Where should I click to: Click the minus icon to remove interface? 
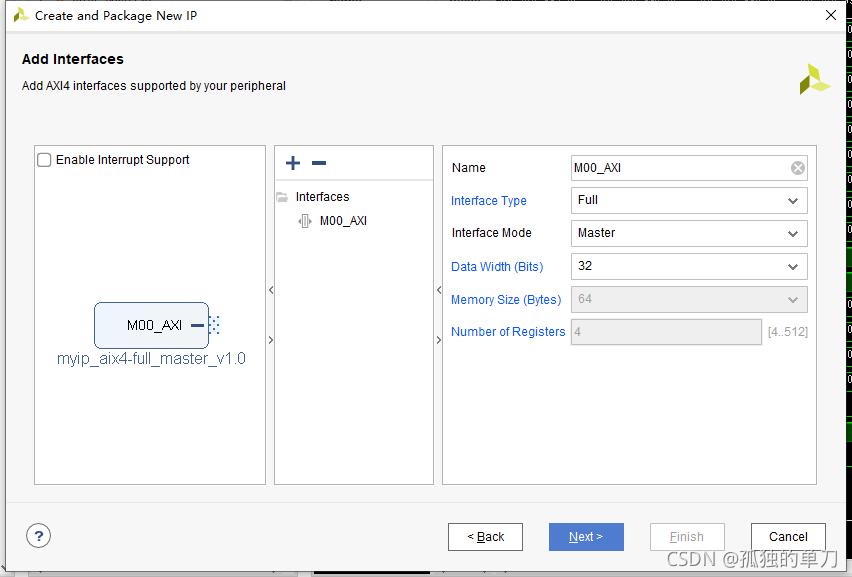pyautogui.click(x=319, y=163)
